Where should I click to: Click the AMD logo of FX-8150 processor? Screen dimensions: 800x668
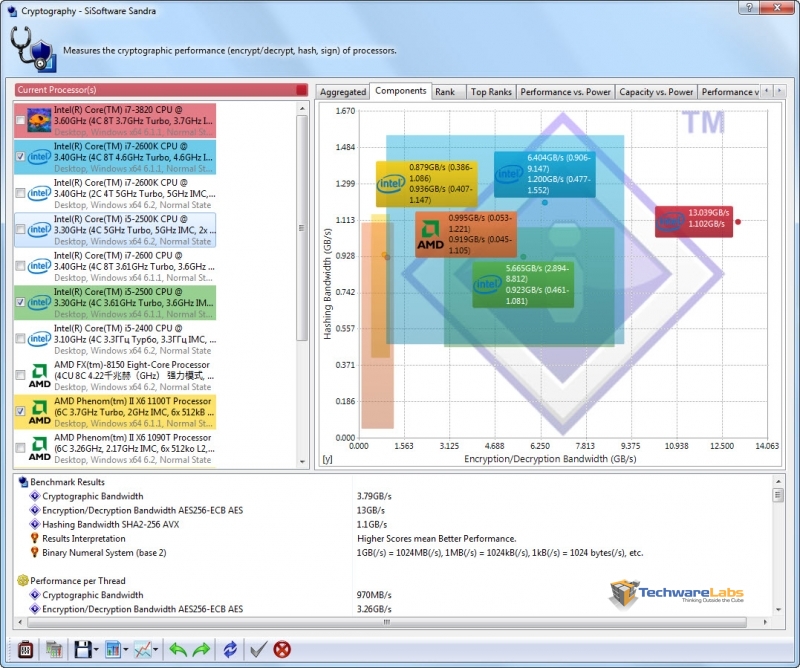coord(39,376)
